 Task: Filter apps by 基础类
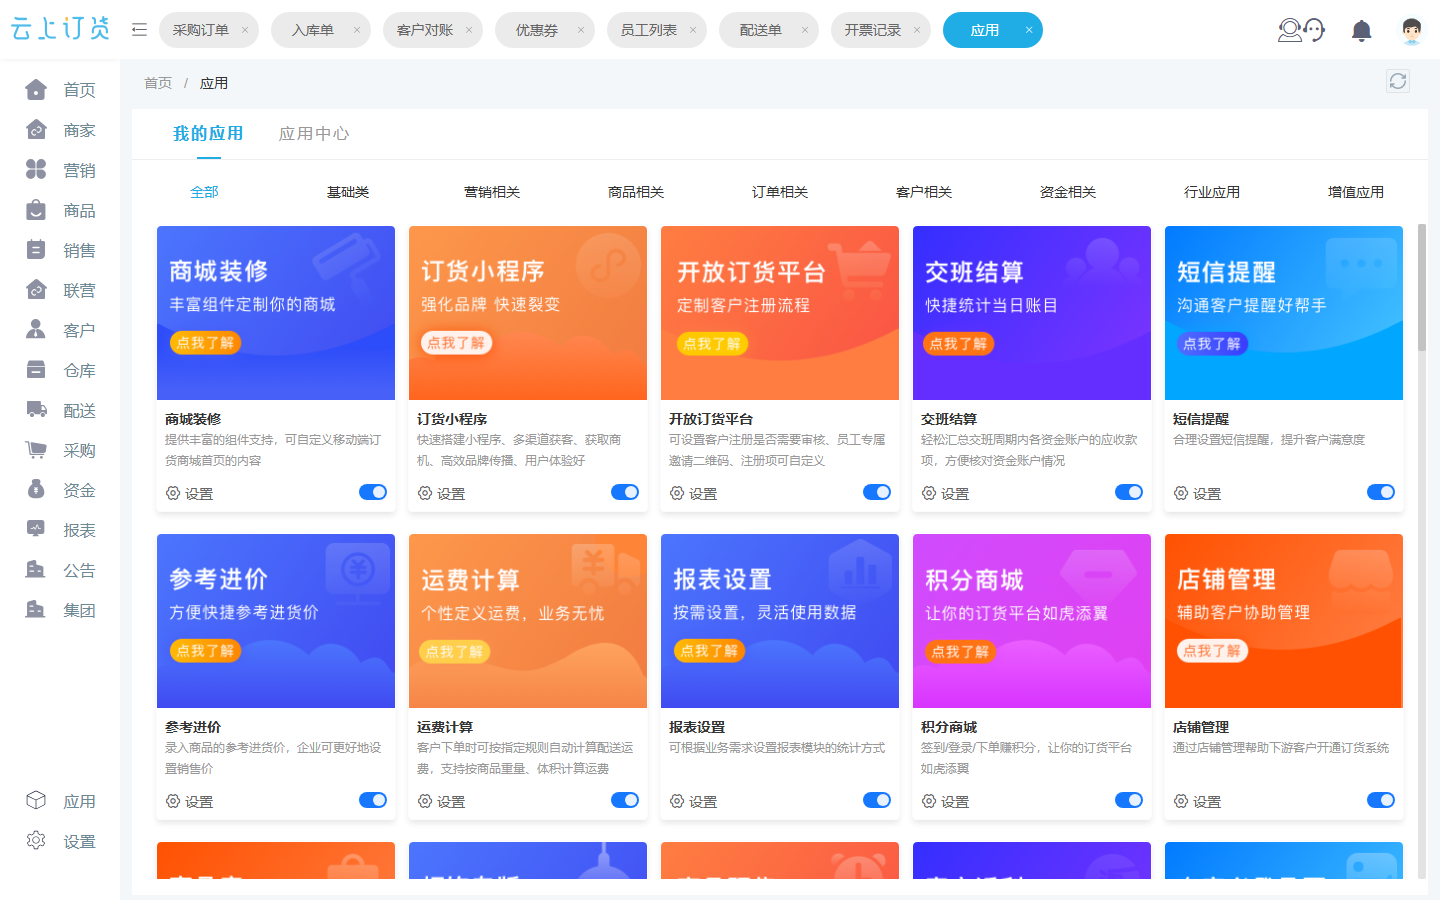(348, 192)
